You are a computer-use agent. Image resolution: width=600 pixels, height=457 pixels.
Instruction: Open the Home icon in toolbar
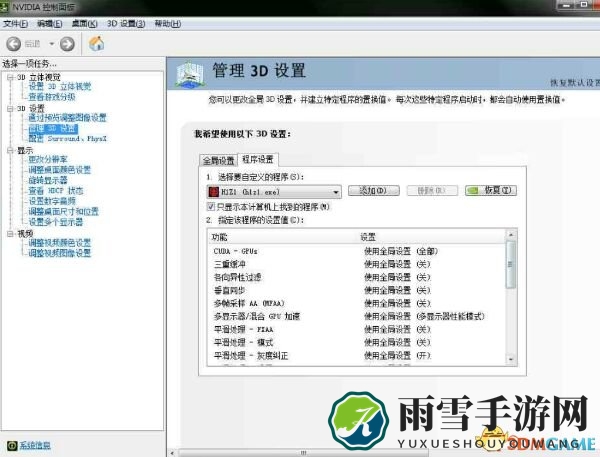(x=96, y=43)
